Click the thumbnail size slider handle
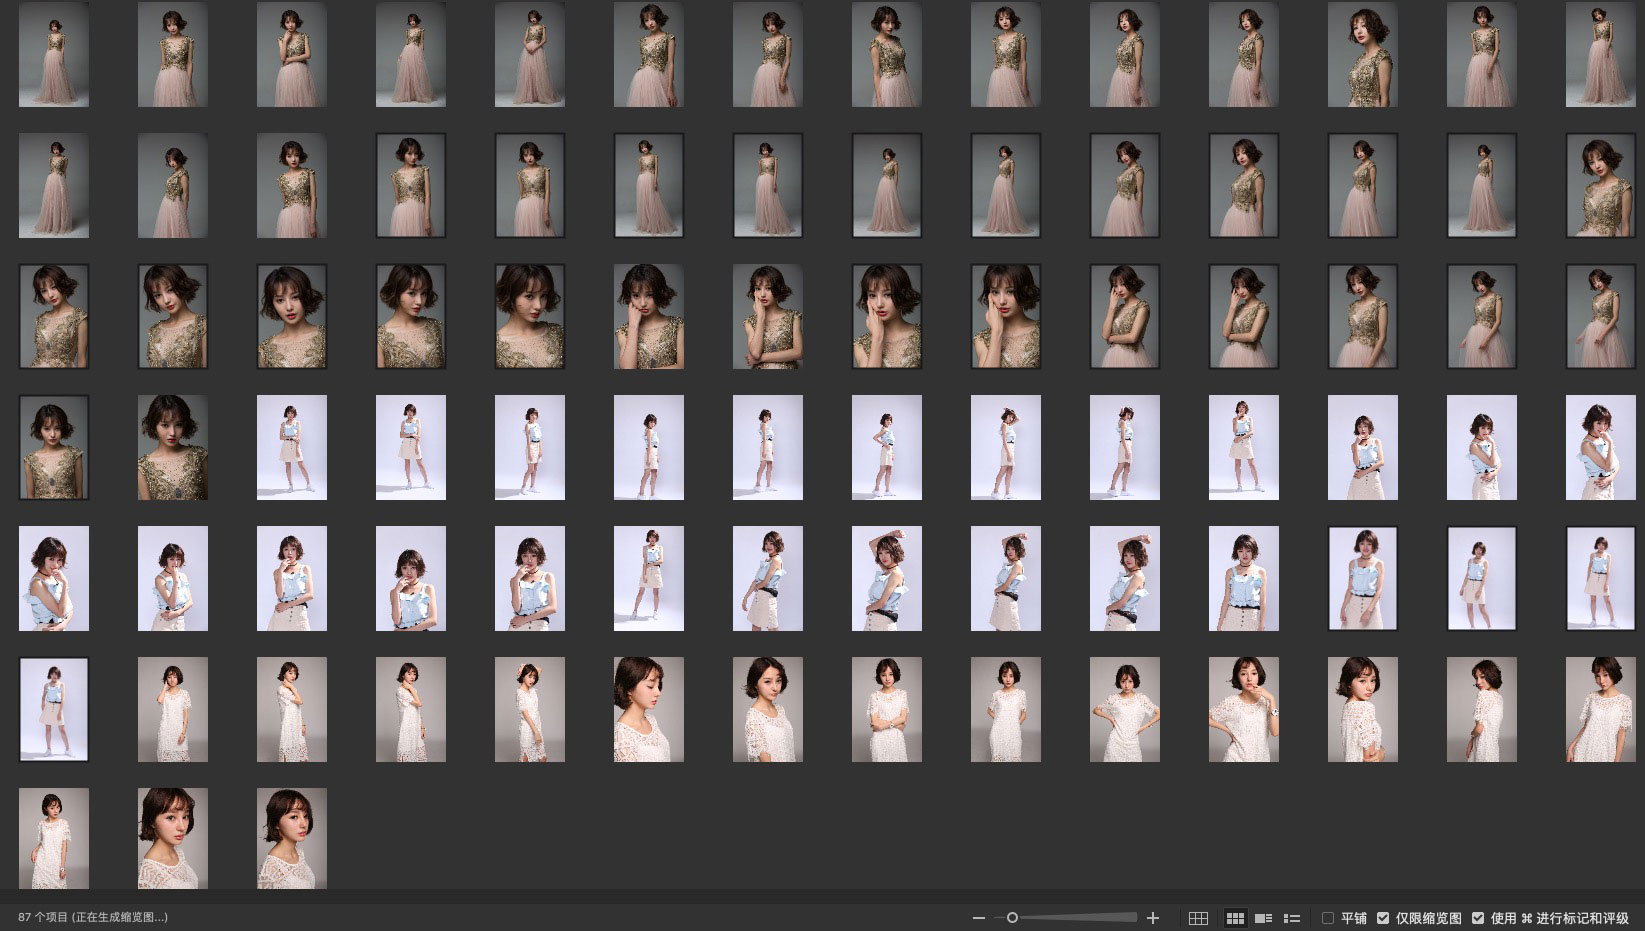Image resolution: width=1645 pixels, height=931 pixels. click(1012, 918)
